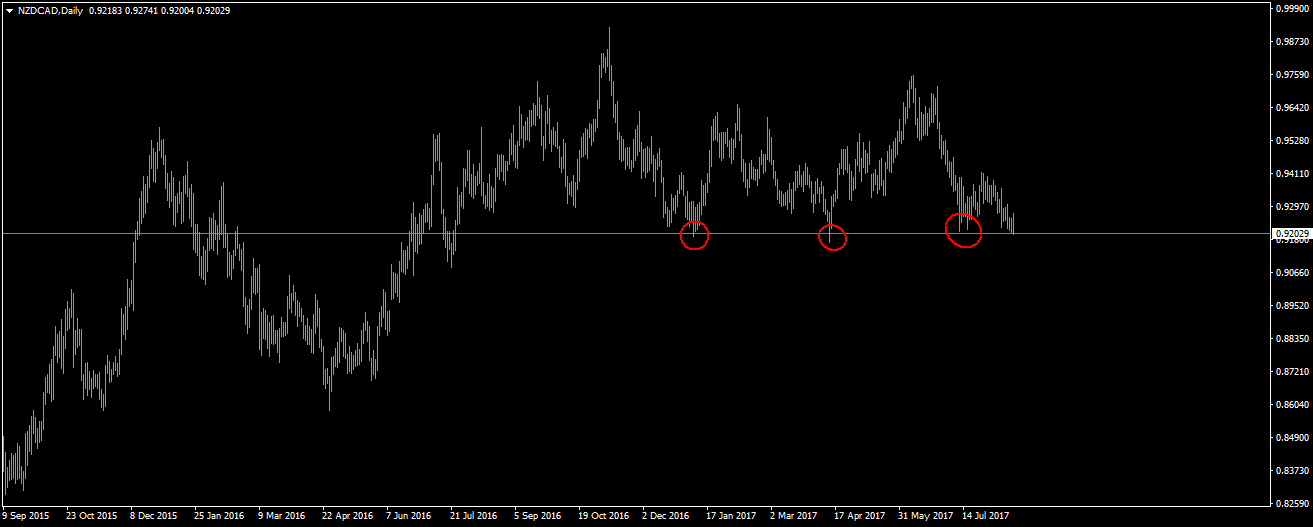Select the low price 0.92004 in header
The height and width of the screenshot is (527, 1313).
[176, 9]
